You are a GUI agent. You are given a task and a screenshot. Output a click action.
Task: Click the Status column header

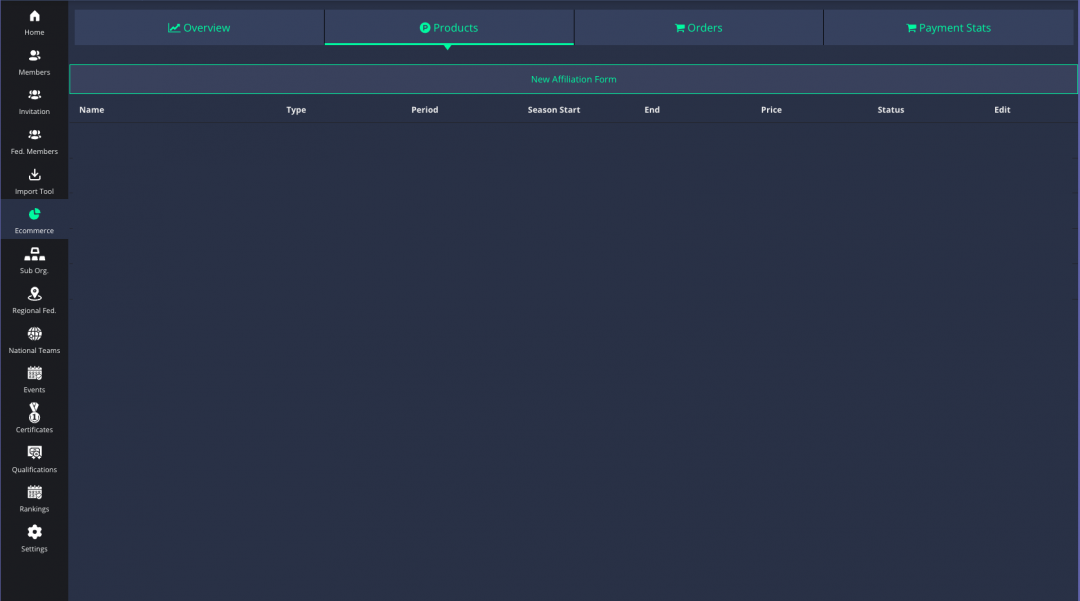(891, 109)
